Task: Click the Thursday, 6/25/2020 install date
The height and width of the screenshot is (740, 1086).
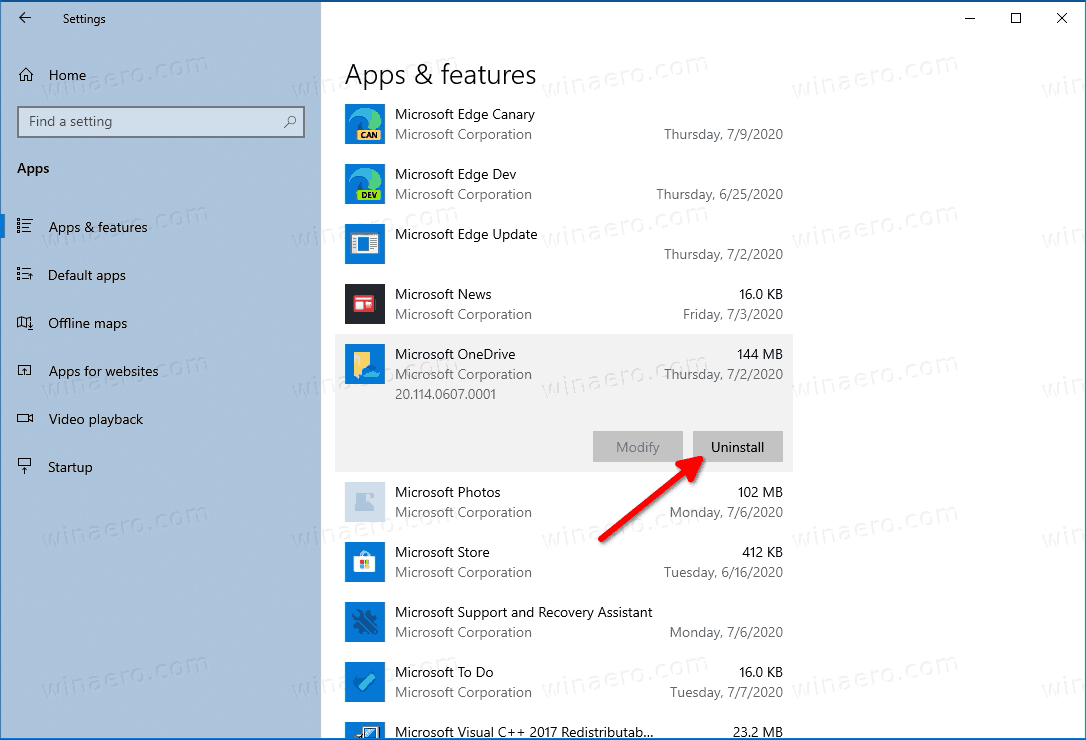Action: click(x=720, y=195)
